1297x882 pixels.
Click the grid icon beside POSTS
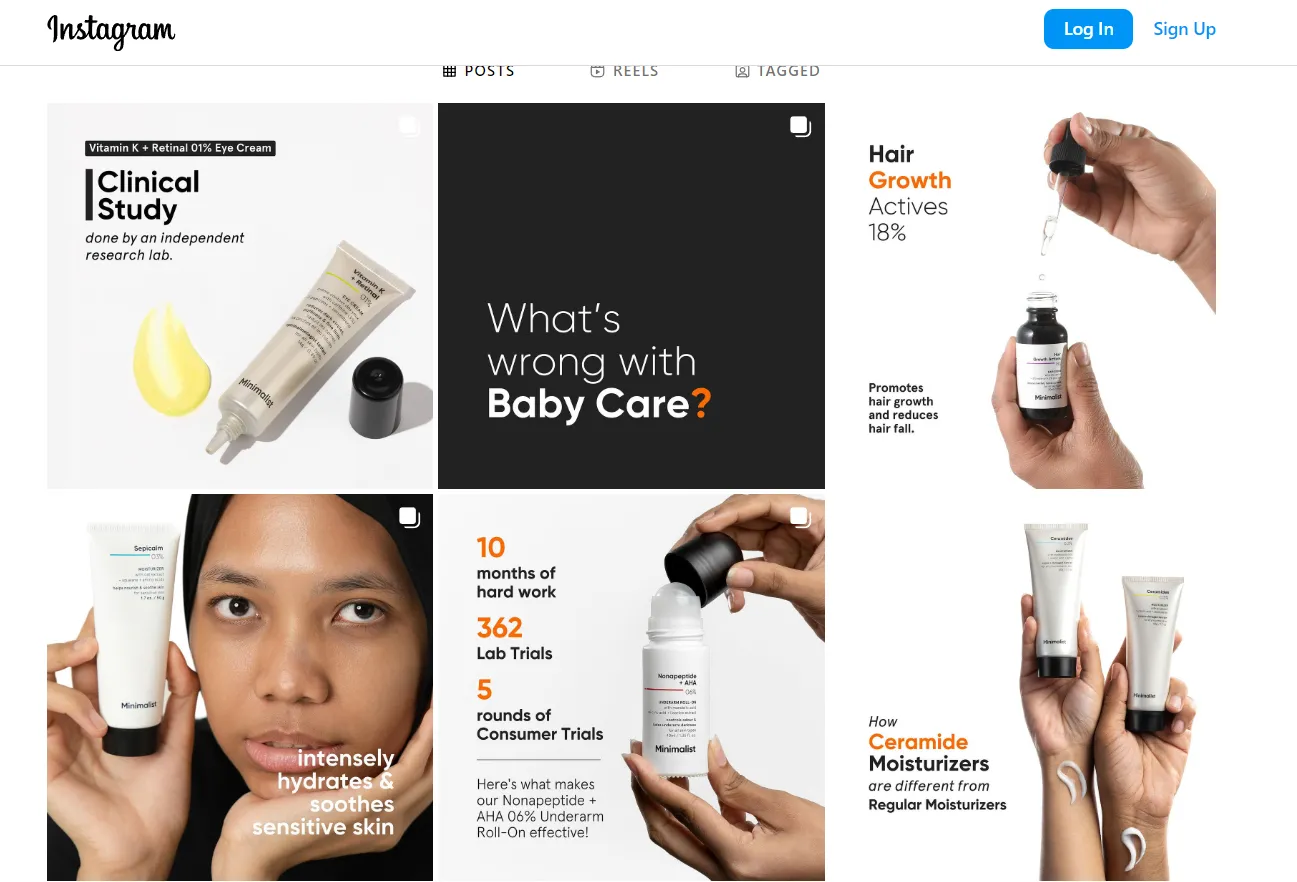449,71
